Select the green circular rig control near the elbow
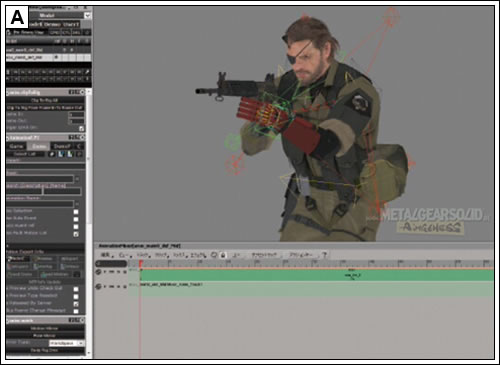Screen dimensions: 500x365 (232, 142)
